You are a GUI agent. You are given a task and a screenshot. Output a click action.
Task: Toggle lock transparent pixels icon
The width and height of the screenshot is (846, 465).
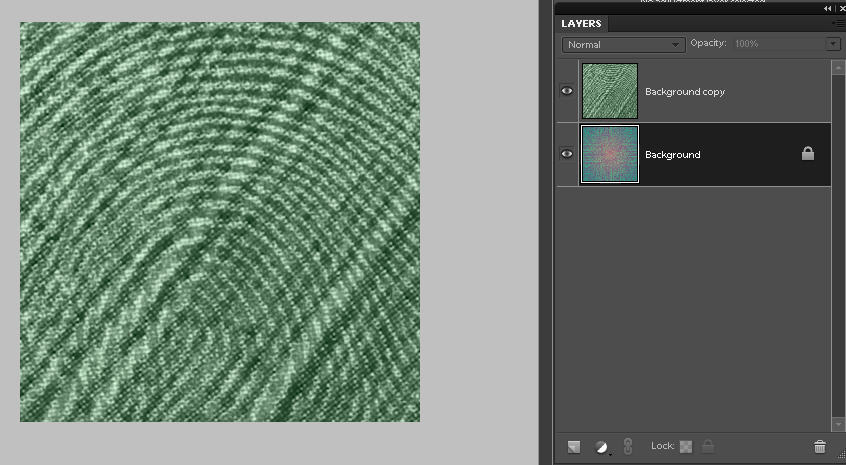pos(686,447)
